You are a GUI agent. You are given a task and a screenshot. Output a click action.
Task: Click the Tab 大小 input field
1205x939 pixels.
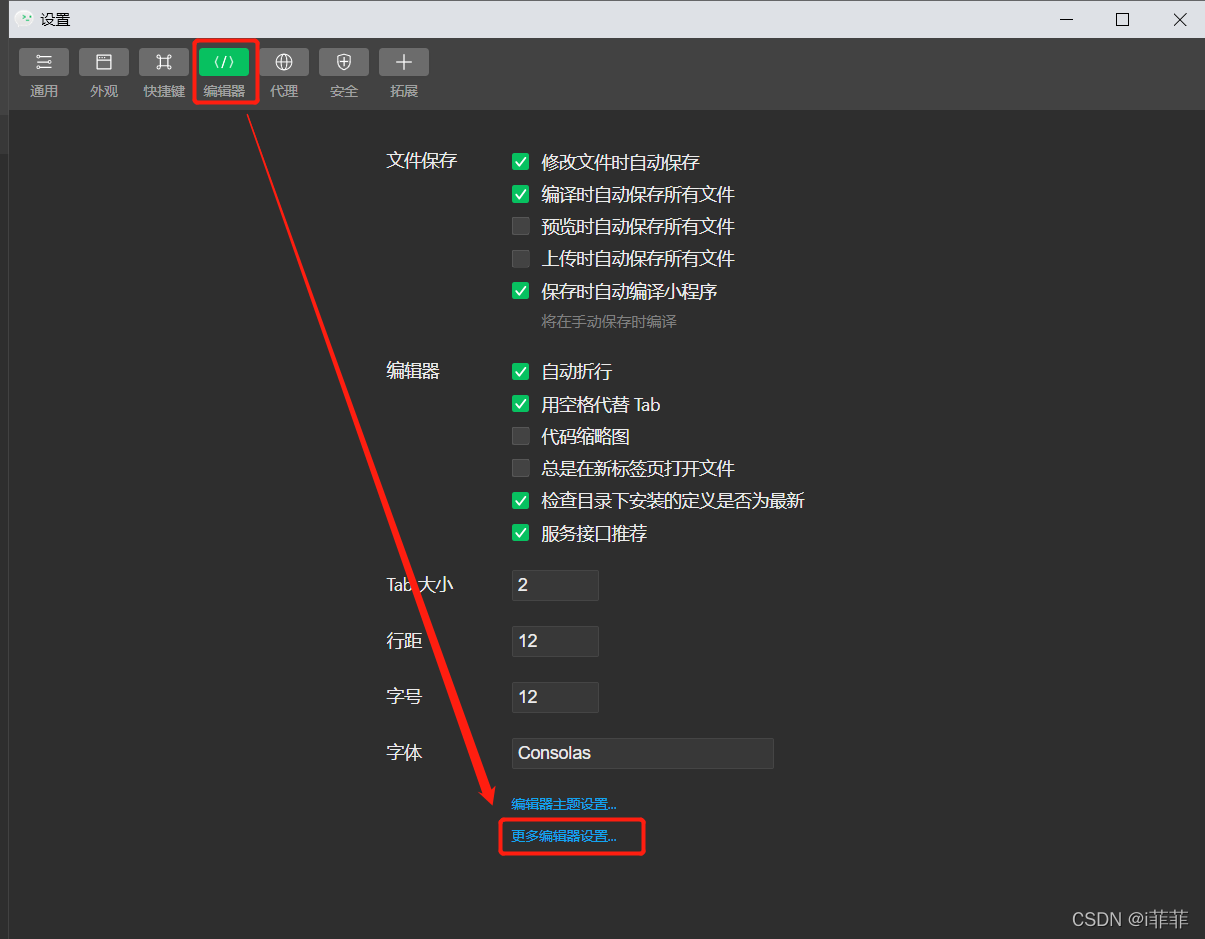(555, 585)
